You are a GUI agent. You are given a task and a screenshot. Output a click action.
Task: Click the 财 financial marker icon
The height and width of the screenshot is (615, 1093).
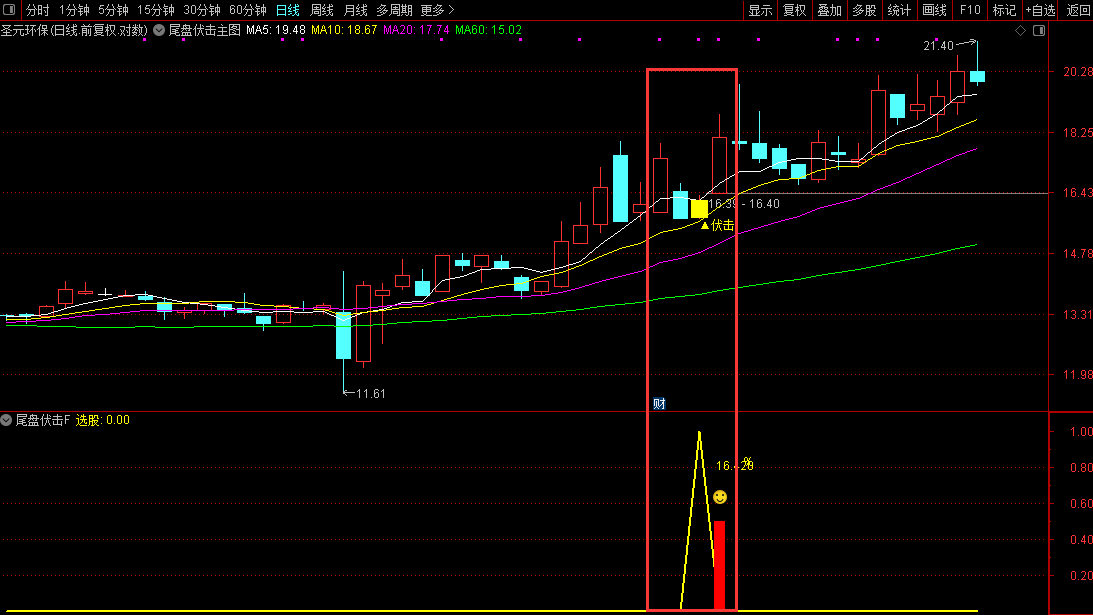pos(659,404)
